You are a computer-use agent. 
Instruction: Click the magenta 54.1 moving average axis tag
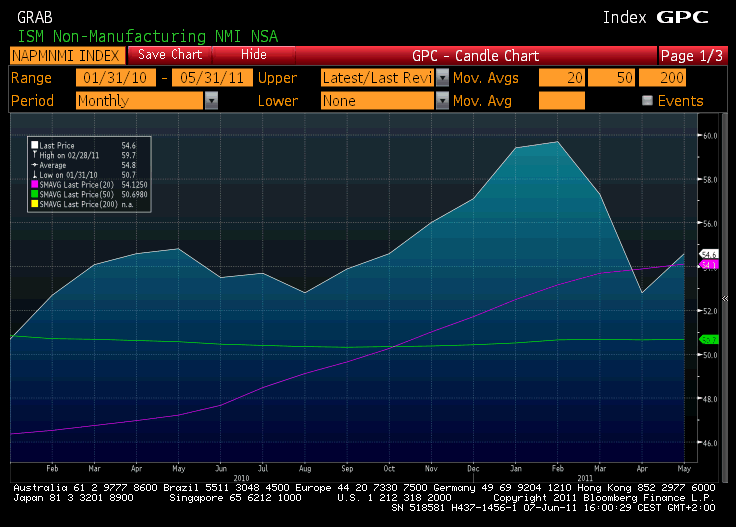(x=710, y=265)
